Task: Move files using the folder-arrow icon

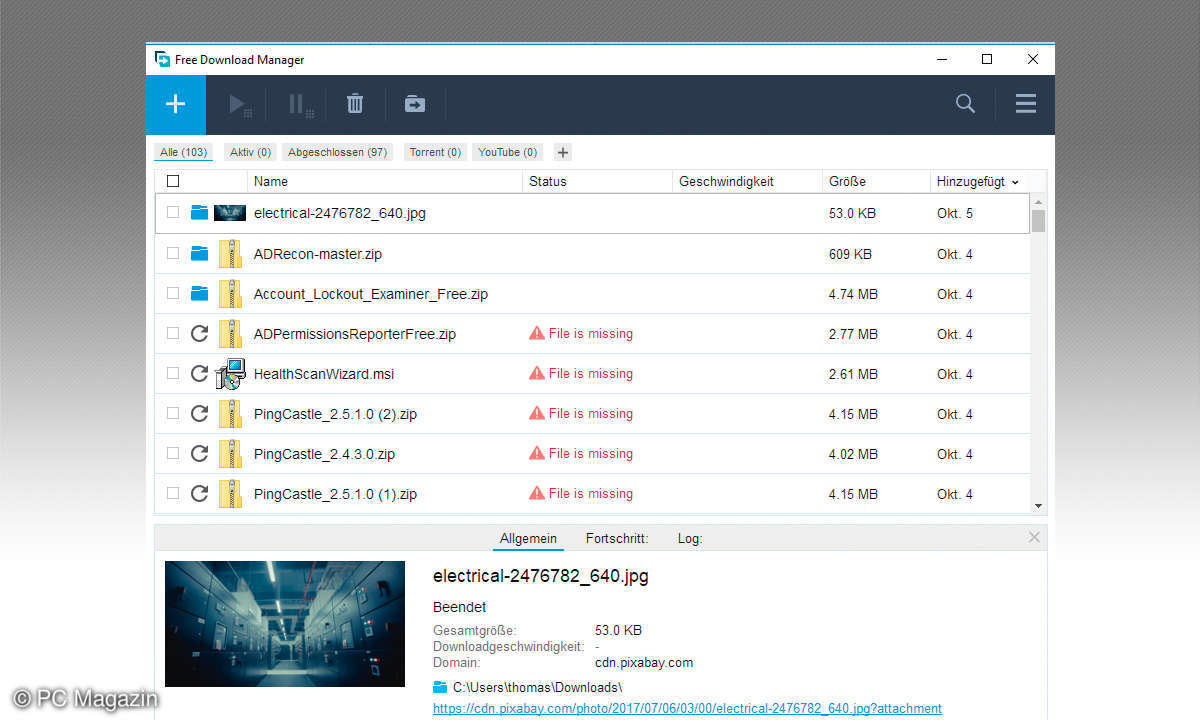Action: (414, 104)
